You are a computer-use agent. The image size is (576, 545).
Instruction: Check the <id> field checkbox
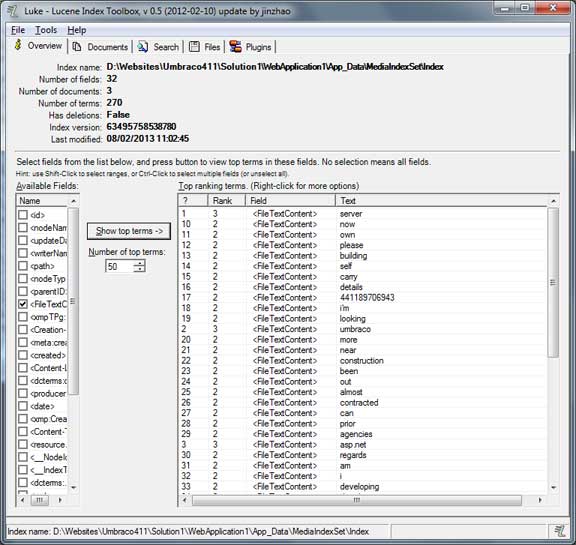(x=23, y=215)
